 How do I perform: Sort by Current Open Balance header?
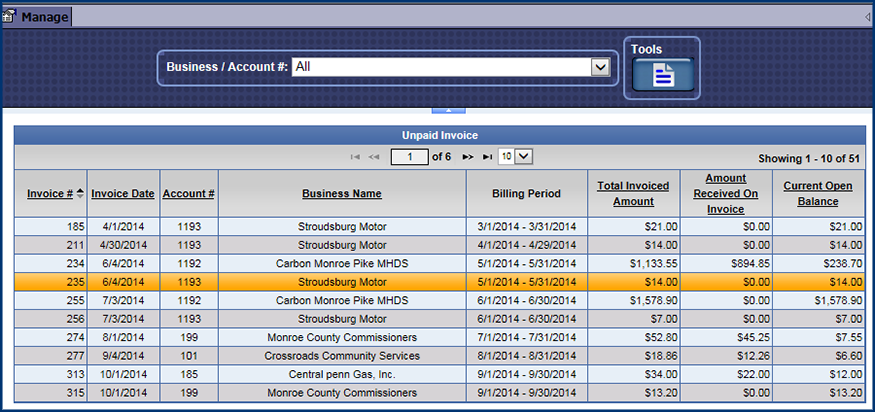coord(817,194)
